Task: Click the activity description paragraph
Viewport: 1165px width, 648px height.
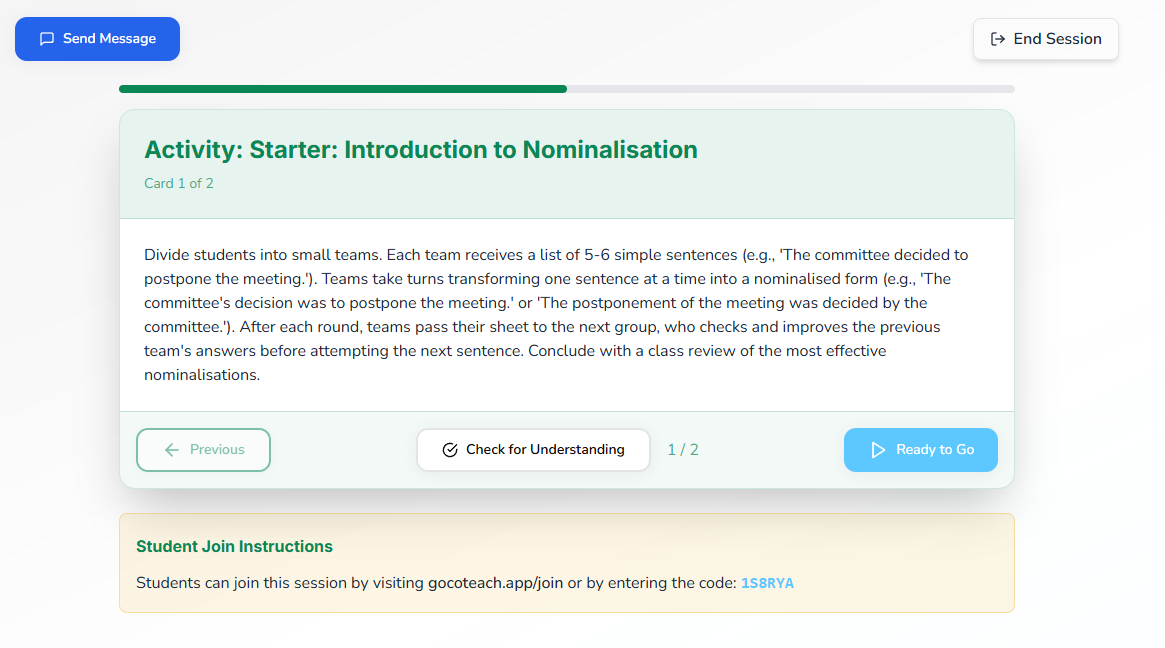Action: [x=556, y=315]
